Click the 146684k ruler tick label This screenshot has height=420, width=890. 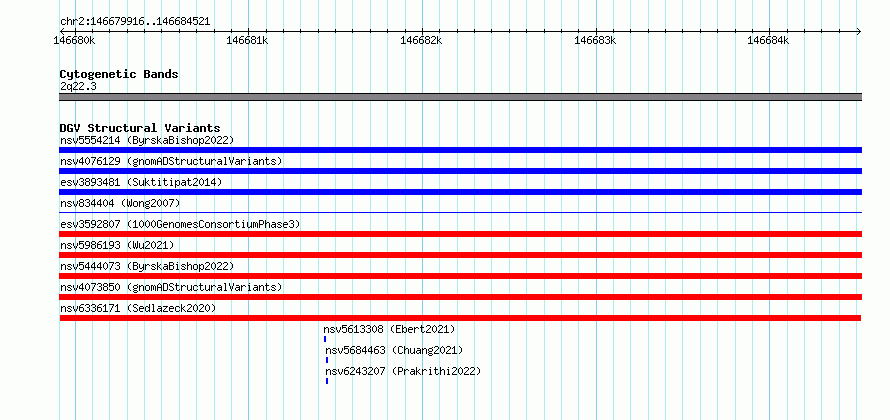coord(768,40)
